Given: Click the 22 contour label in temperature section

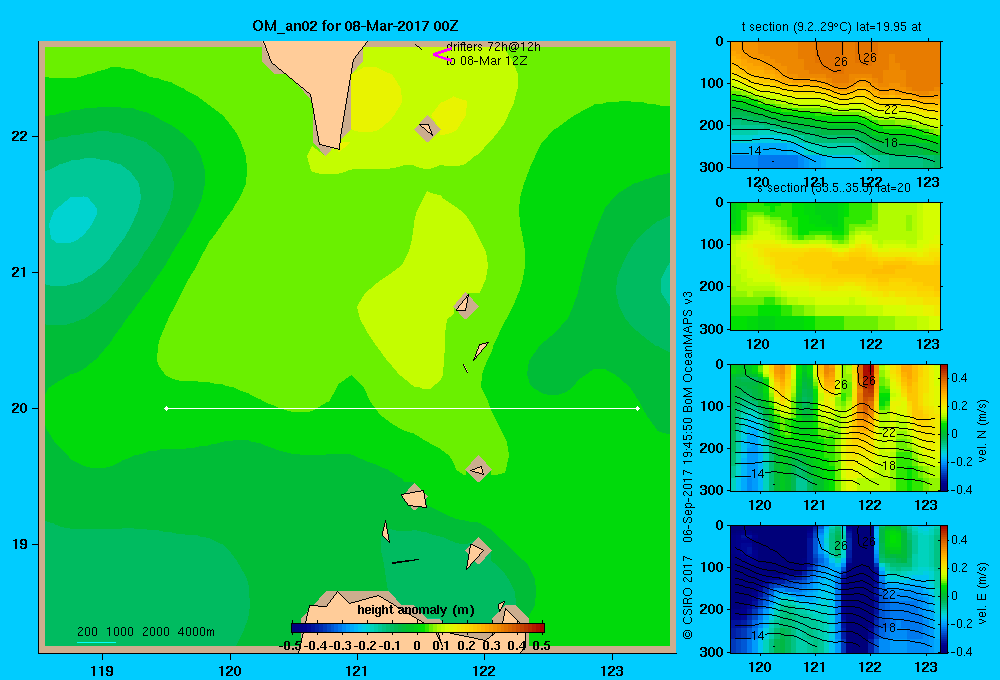Looking at the screenshot, I should coord(891,110).
